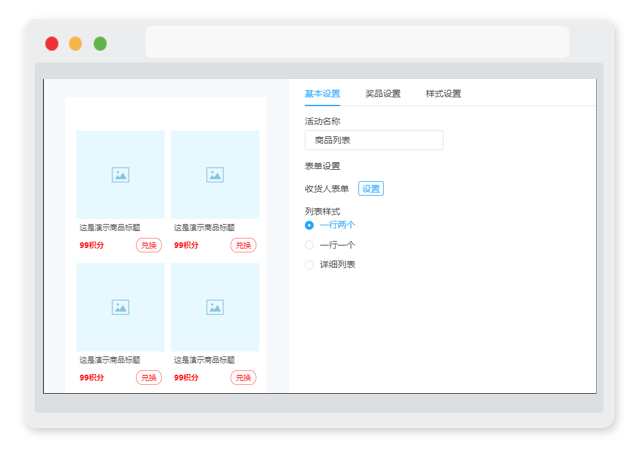The image size is (640, 451).
Task: Click the top-left card title 这是演示商品标题
Action: [110, 227]
